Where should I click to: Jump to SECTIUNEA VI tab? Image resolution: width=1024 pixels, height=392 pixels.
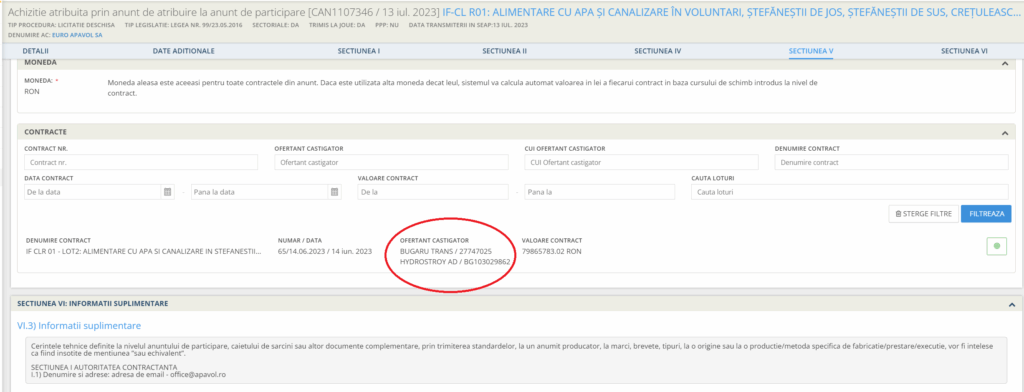(964, 50)
